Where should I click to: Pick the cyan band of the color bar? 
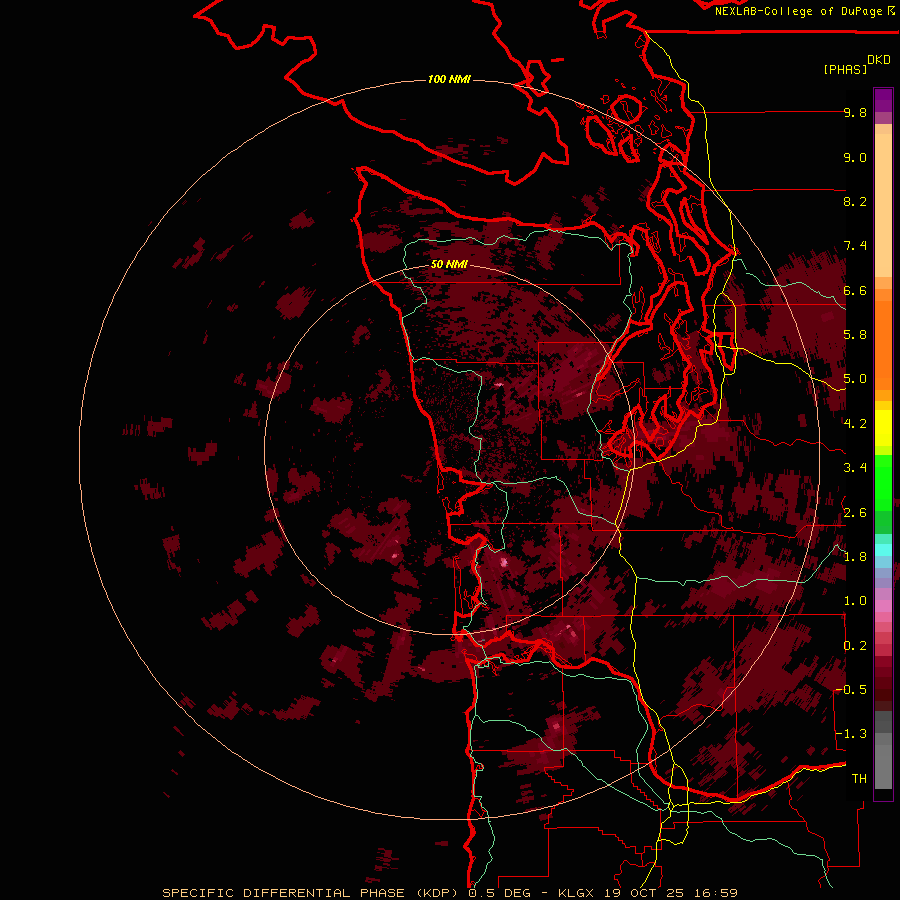(883, 550)
